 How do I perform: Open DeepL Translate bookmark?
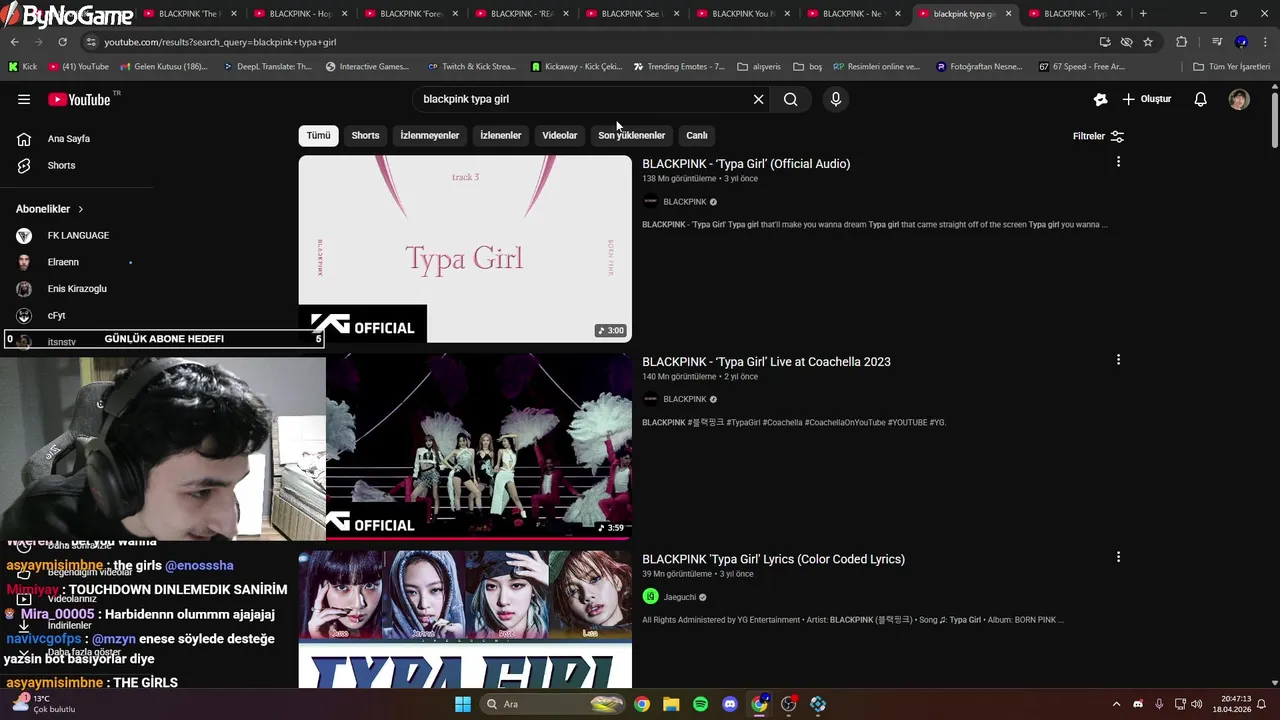pos(267,67)
